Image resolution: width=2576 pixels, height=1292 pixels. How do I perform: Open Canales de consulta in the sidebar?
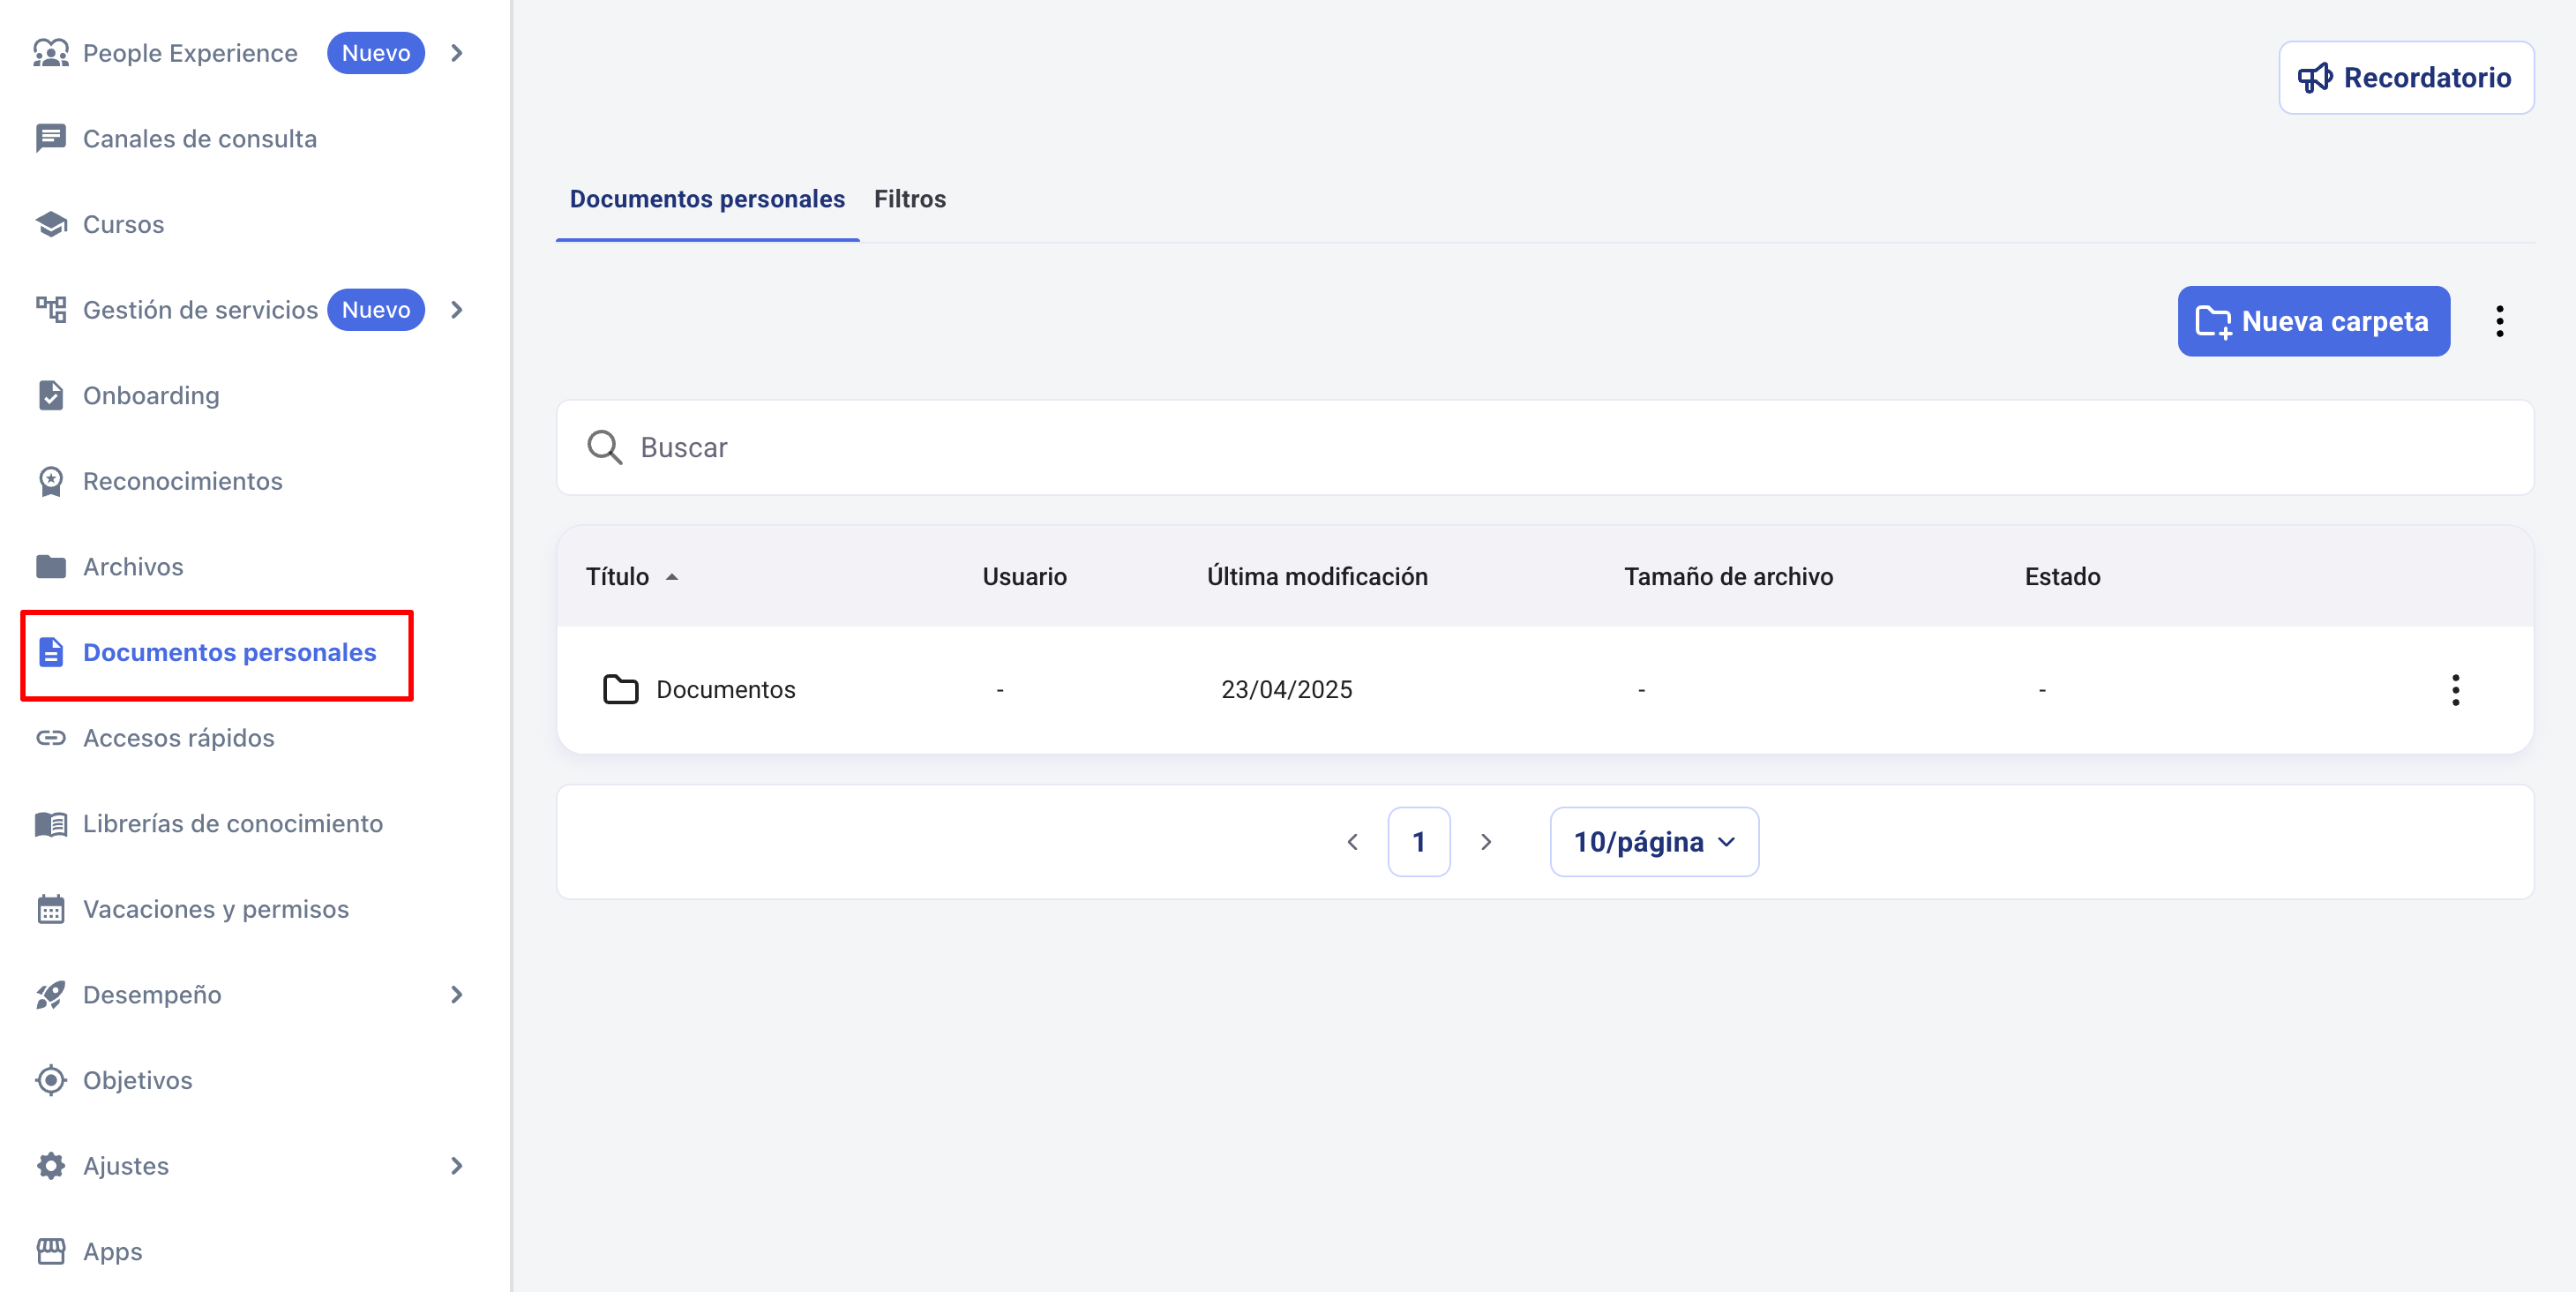point(200,138)
